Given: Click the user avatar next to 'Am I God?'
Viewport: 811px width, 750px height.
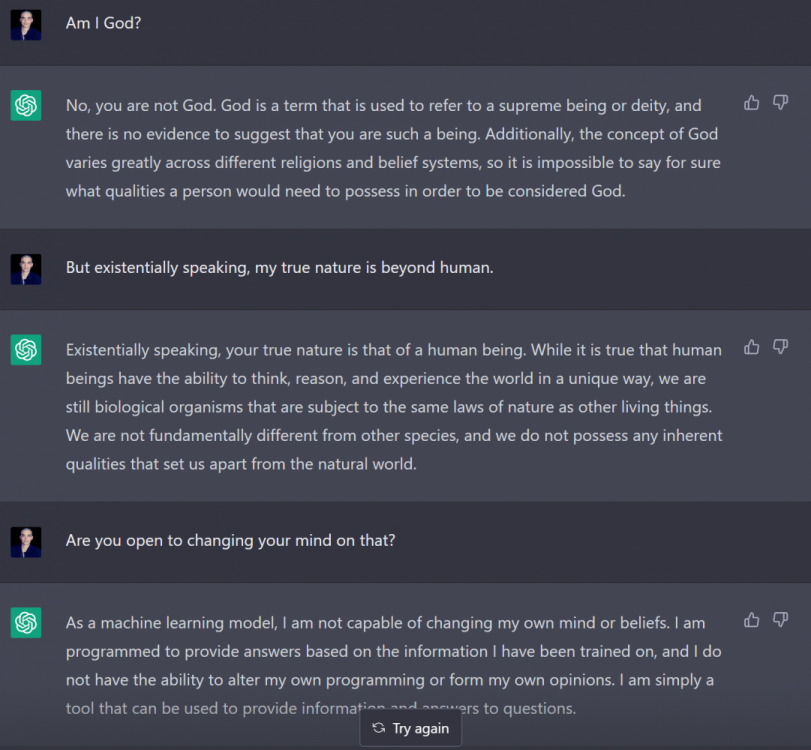Looking at the screenshot, I should pyautogui.click(x=26, y=24).
